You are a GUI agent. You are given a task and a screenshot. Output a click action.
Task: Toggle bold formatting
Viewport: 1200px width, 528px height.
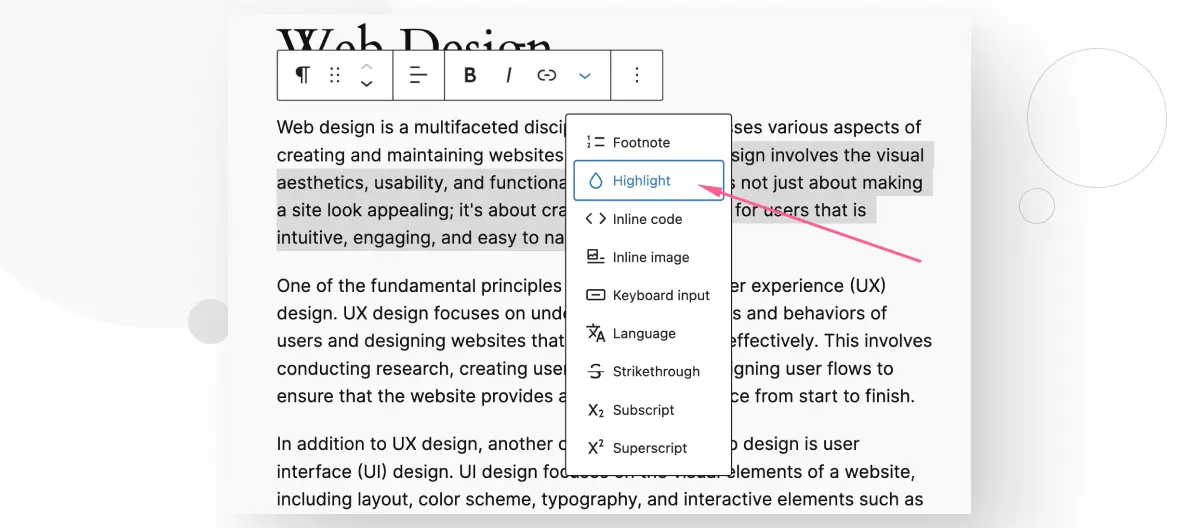(x=470, y=75)
